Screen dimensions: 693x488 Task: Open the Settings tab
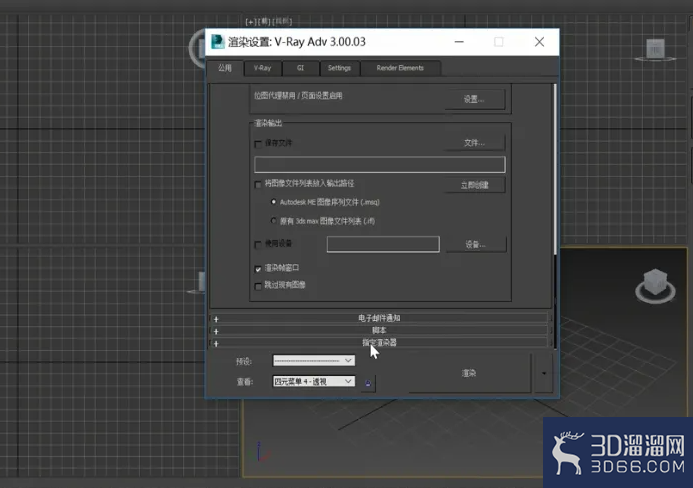339,68
